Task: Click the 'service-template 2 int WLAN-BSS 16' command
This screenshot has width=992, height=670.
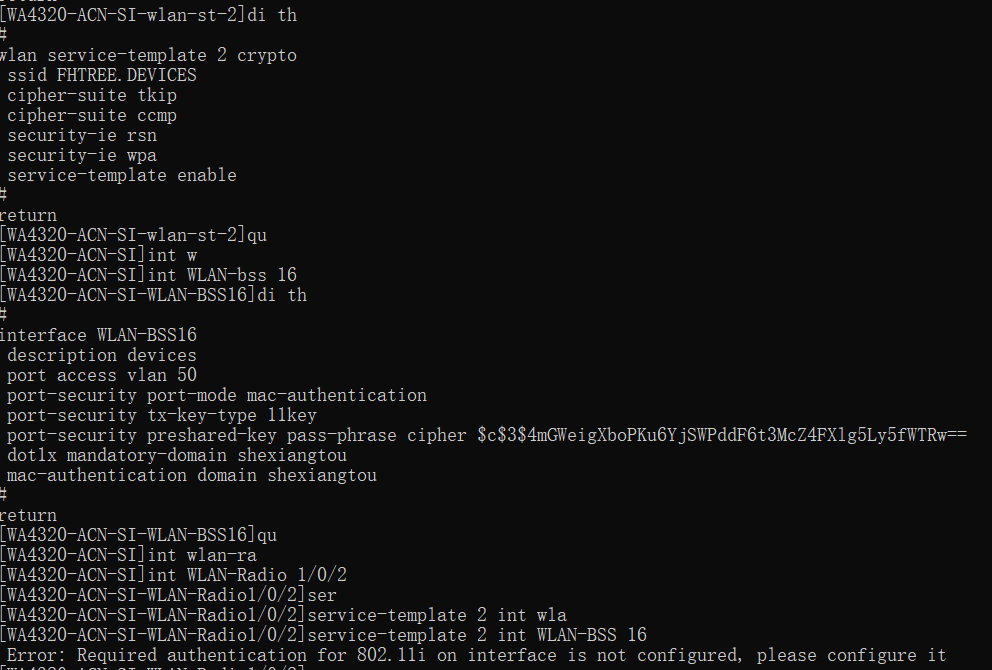Action: click(x=477, y=635)
